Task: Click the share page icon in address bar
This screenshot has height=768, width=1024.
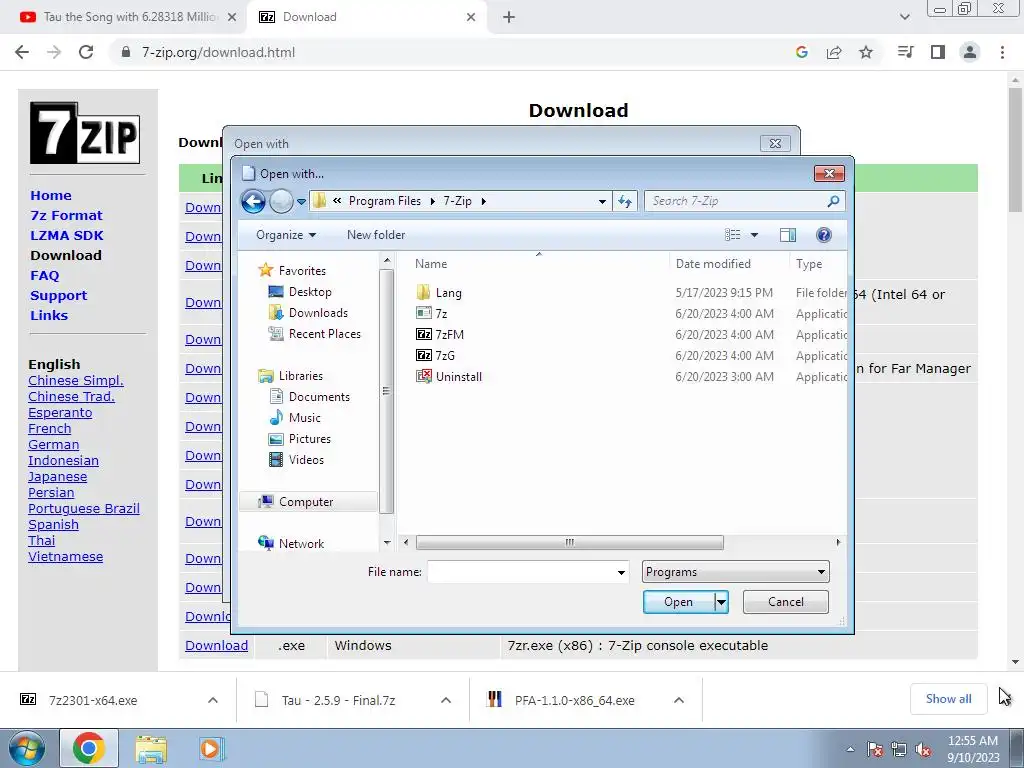Action: (834, 52)
